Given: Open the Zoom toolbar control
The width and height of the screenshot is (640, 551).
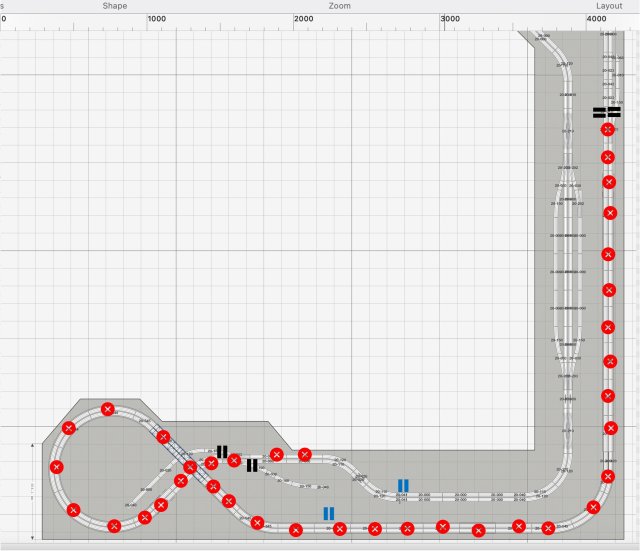Looking at the screenshot, I should tap(339, 6).
